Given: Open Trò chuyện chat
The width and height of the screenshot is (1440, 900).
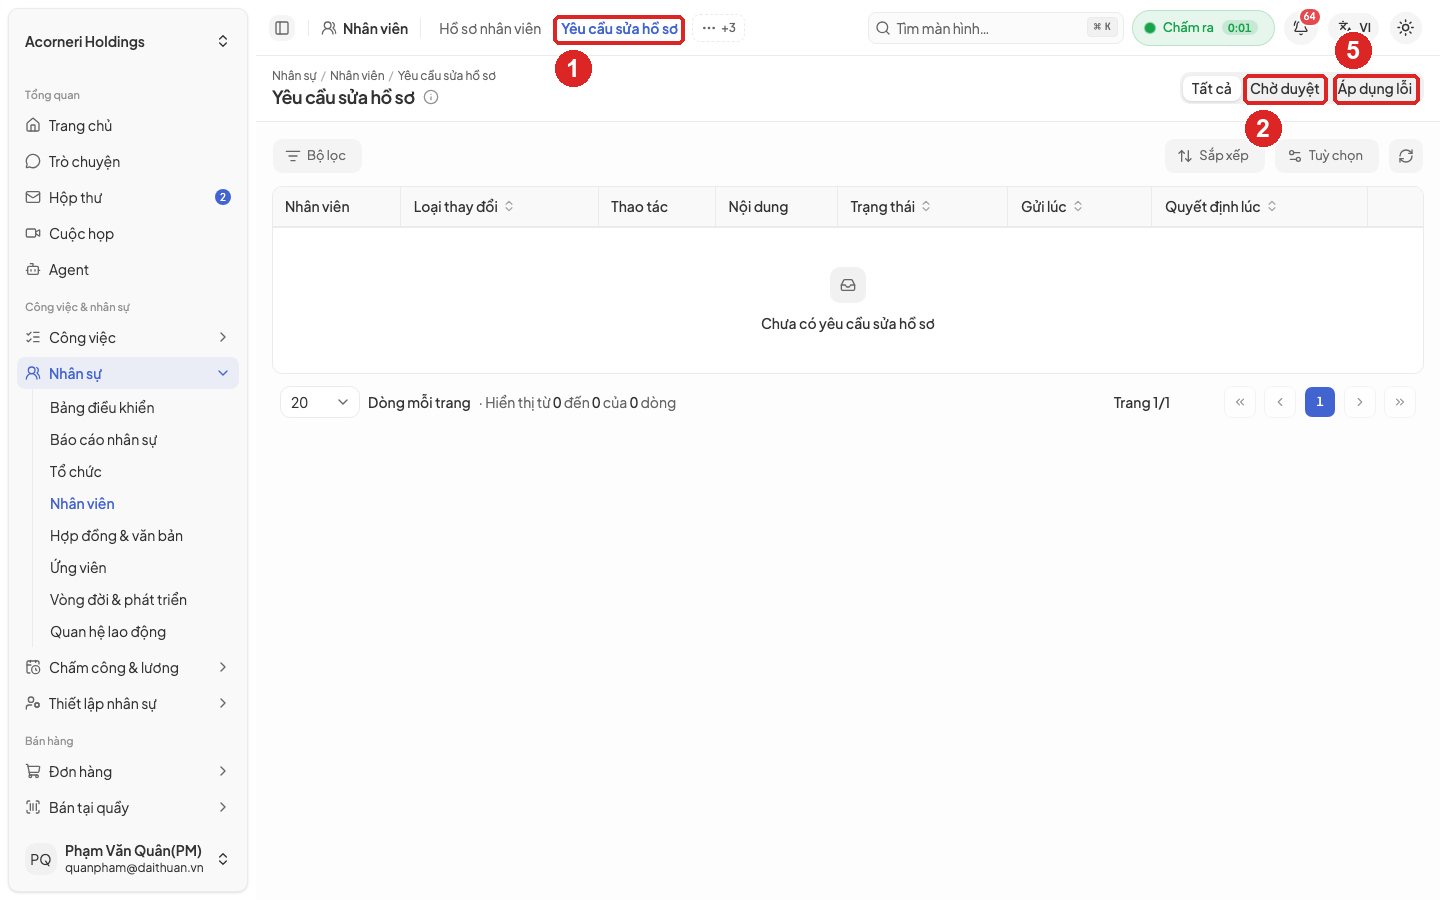Looking at the screenshot, I should click(x=128, y=162).
